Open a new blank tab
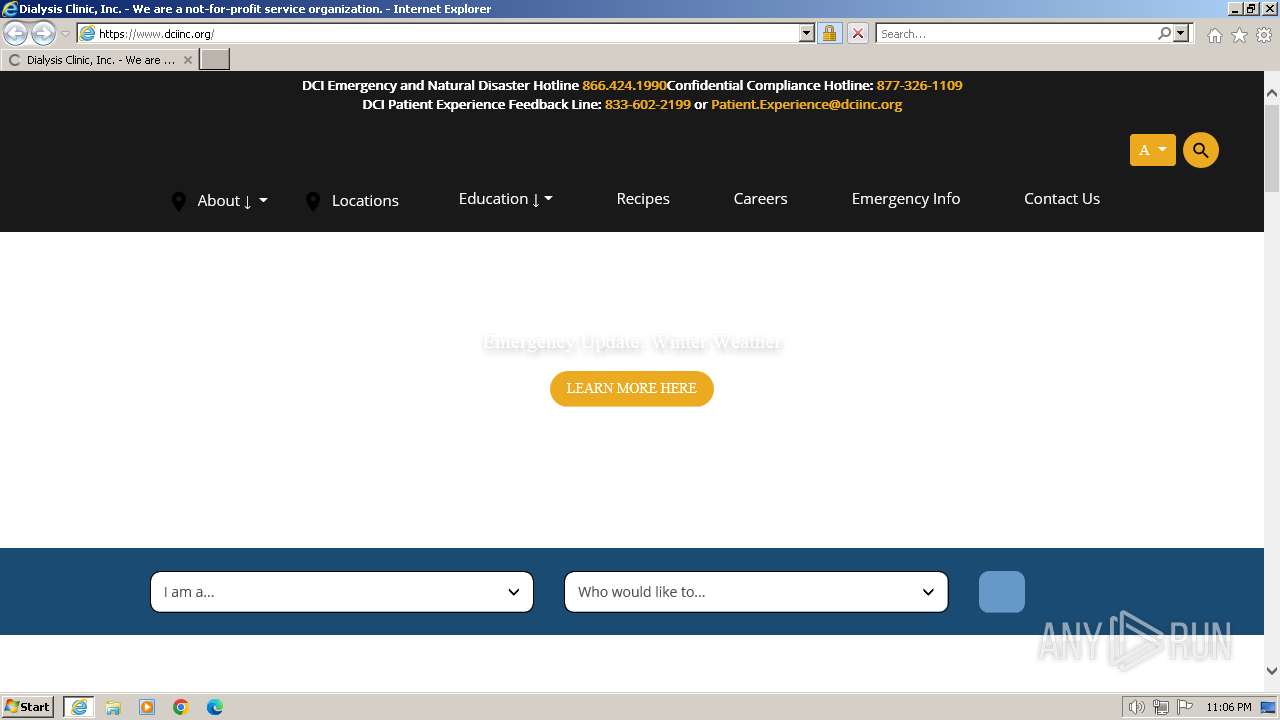Image resolution: width=1280 pixels, height=720 pixels. tap(215, 59)
